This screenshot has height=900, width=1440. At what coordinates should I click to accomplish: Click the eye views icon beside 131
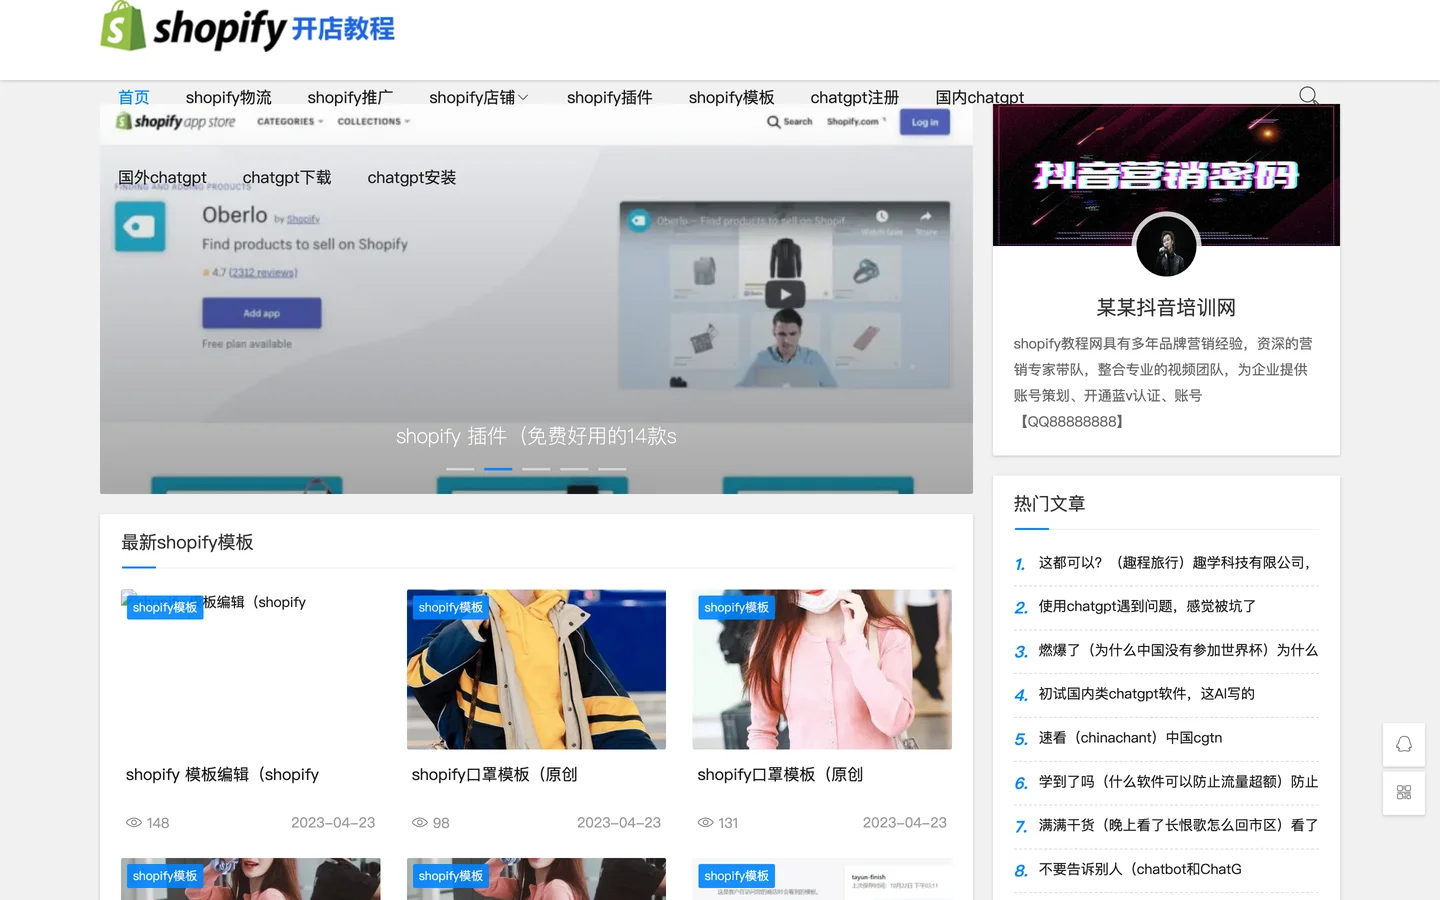click(x=706, y=823)
